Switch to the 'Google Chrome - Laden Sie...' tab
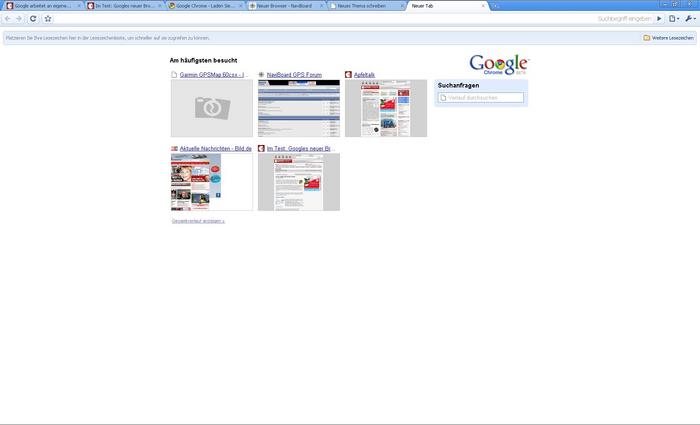 point(205,6)
